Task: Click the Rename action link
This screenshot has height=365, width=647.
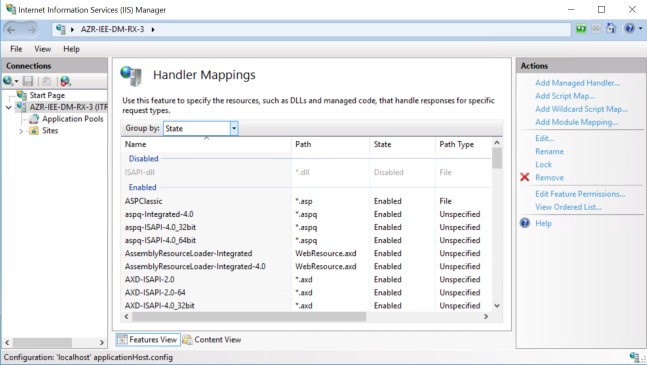Action: (549, 151)
